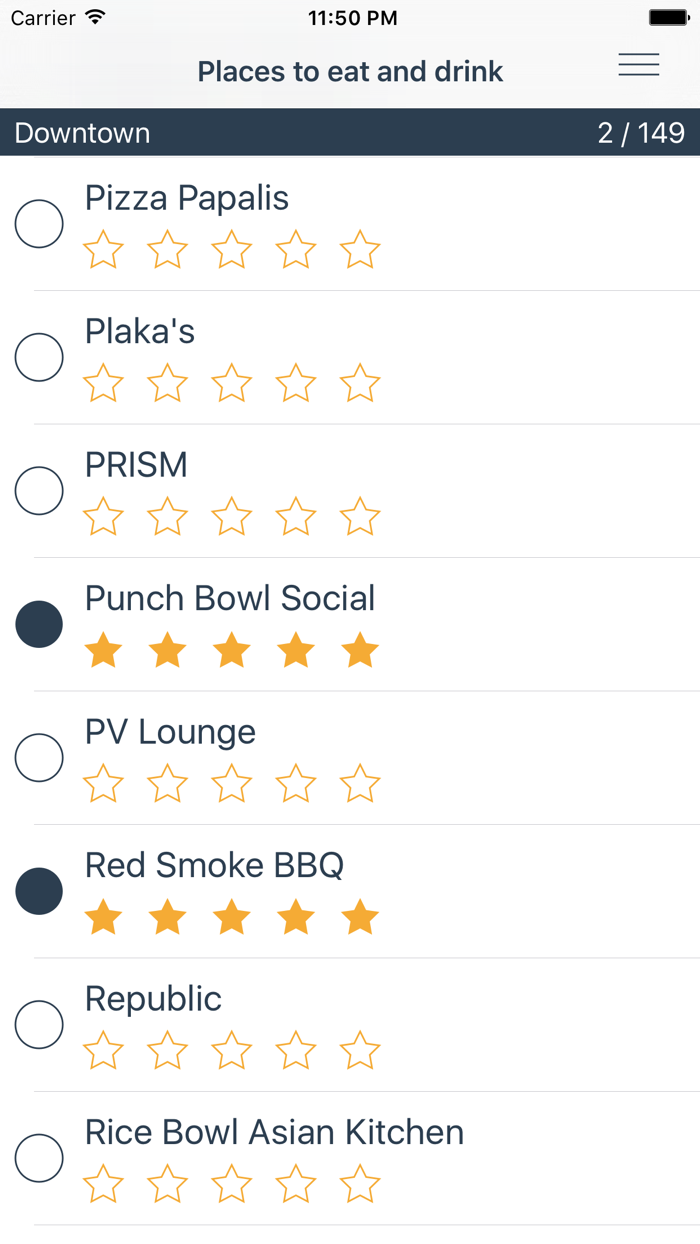This screenshot has height=1244, width=700.
Task: Uncheck the Red Smoke BBQ circle
Action: (38, 890)
